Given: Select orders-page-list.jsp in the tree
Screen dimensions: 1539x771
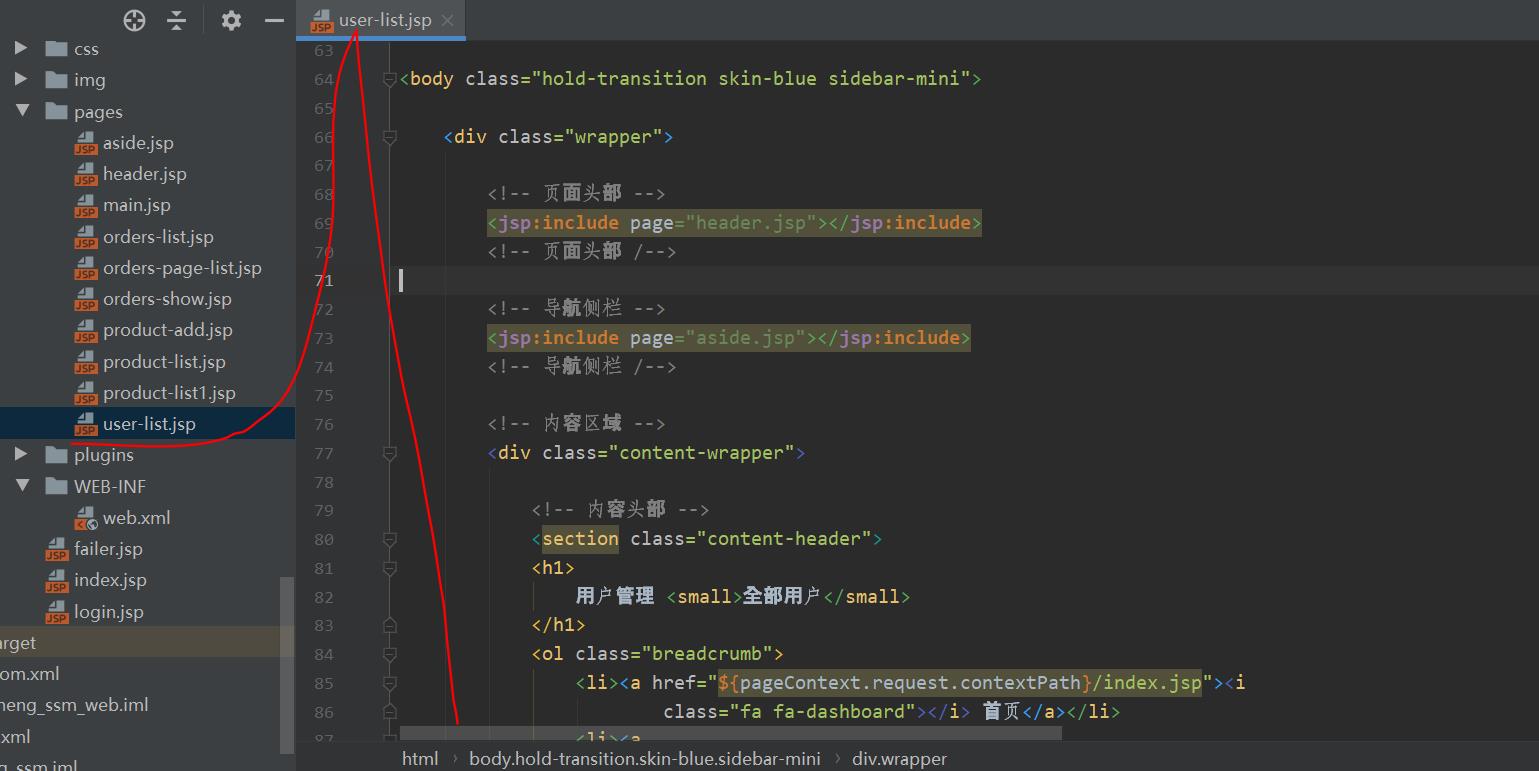Looking at the screenshot, I should pyautogui.click(x=182, y=268).
